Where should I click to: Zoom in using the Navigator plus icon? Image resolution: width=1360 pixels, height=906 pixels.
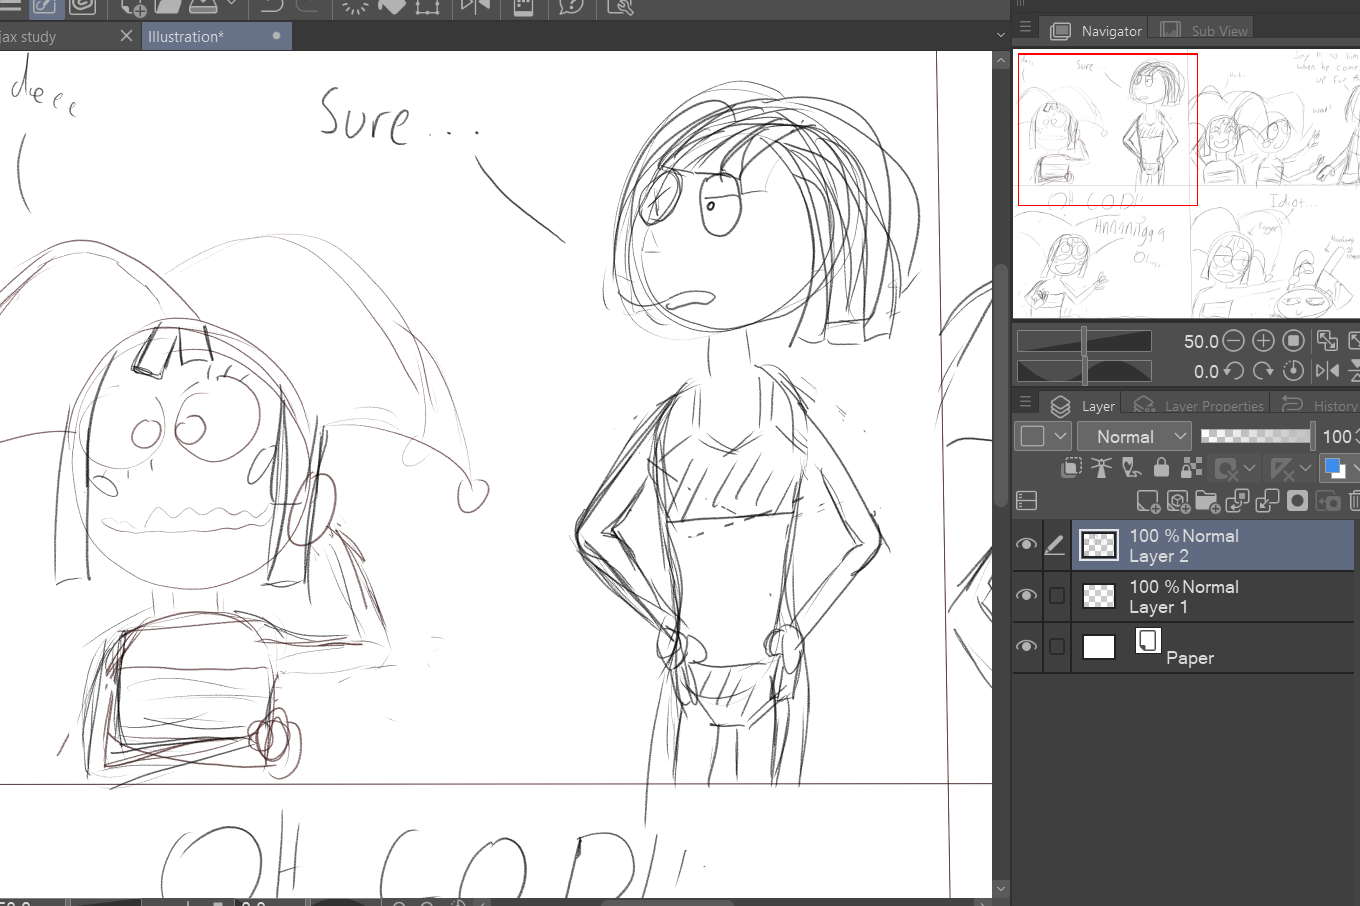[1263, 341]
